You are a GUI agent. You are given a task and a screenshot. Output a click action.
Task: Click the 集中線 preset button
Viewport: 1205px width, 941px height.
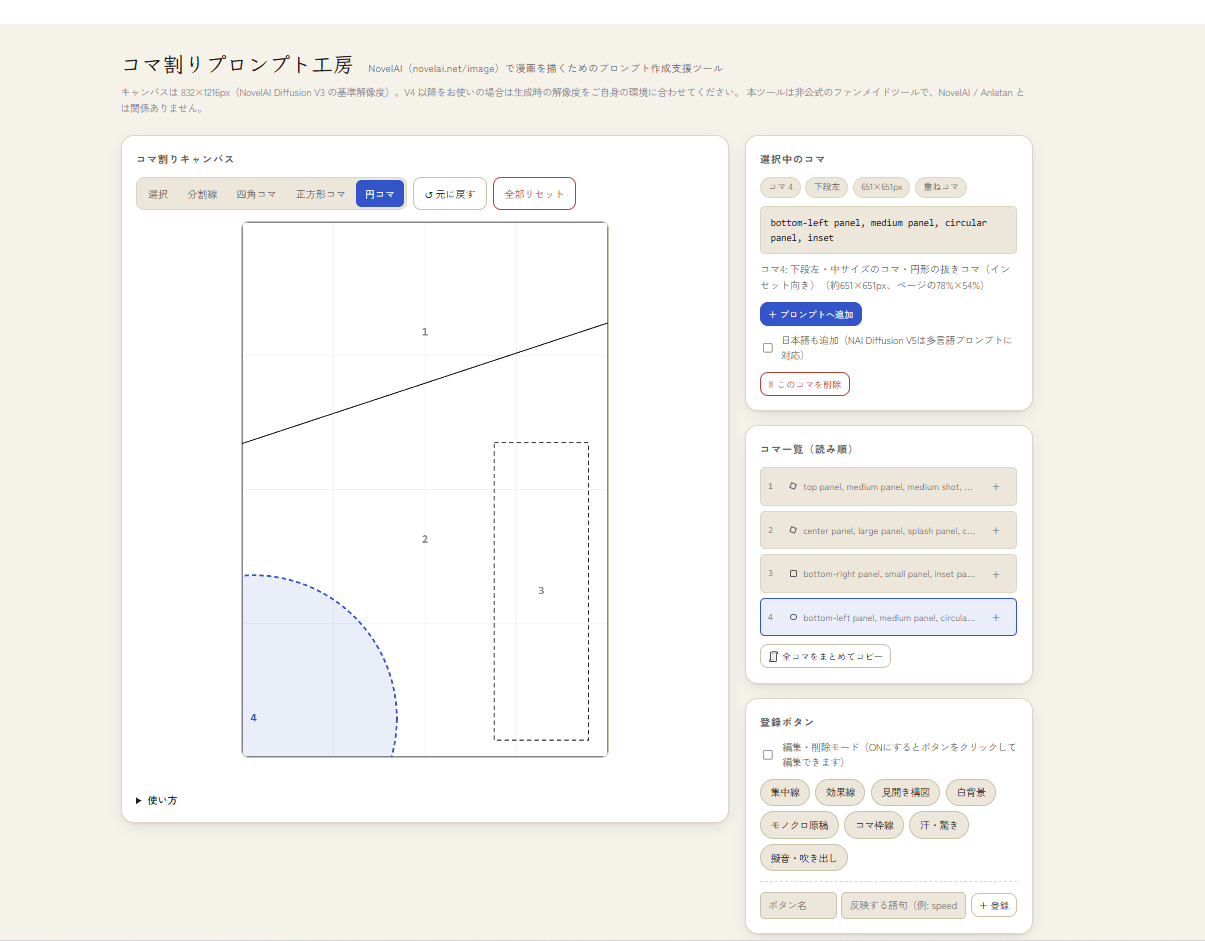[785, 793]
